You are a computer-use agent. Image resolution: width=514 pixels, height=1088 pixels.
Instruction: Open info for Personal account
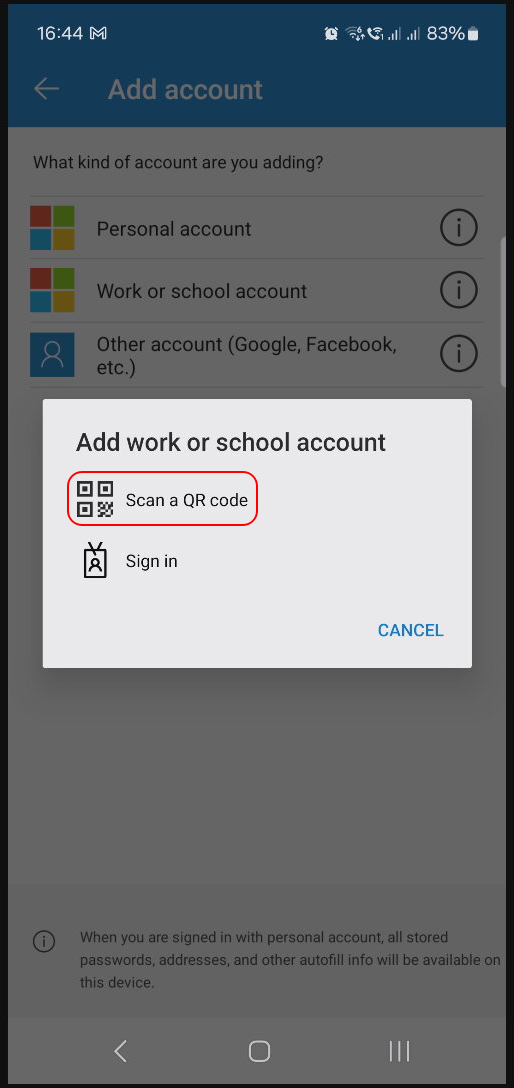coord(459,228)
